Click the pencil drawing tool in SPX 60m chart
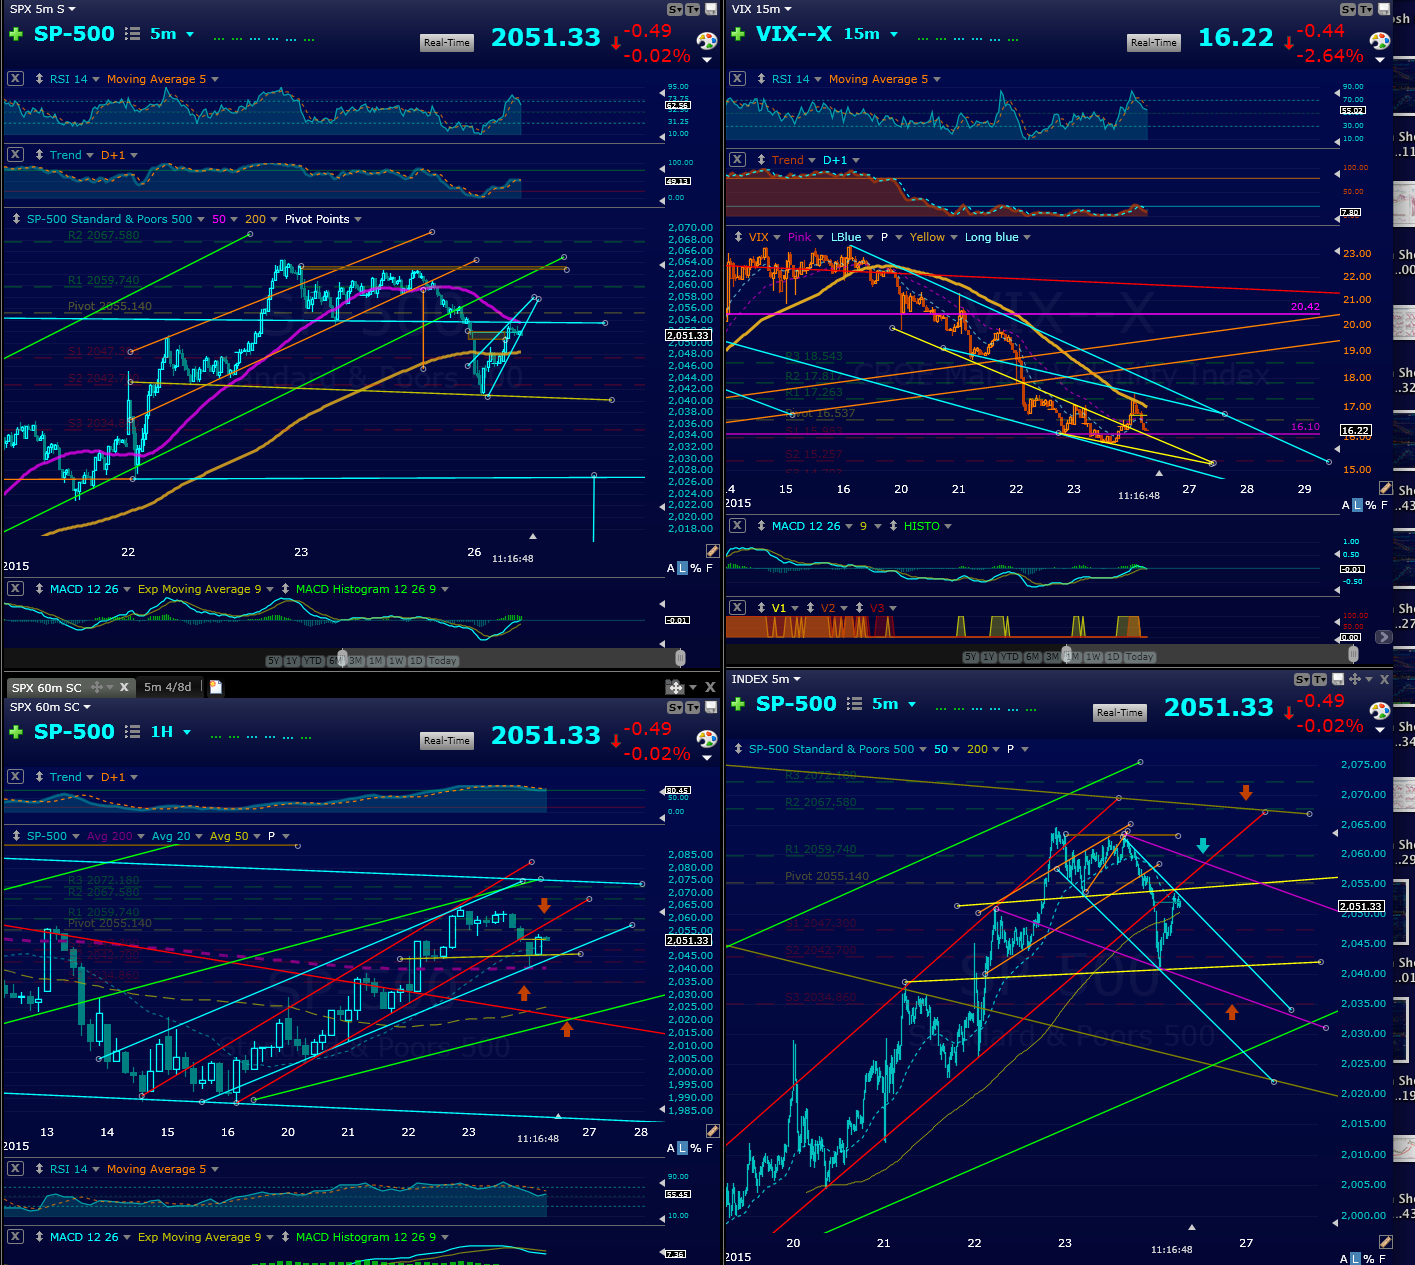This screenshot has height=1265, width=1415. 712,1131
